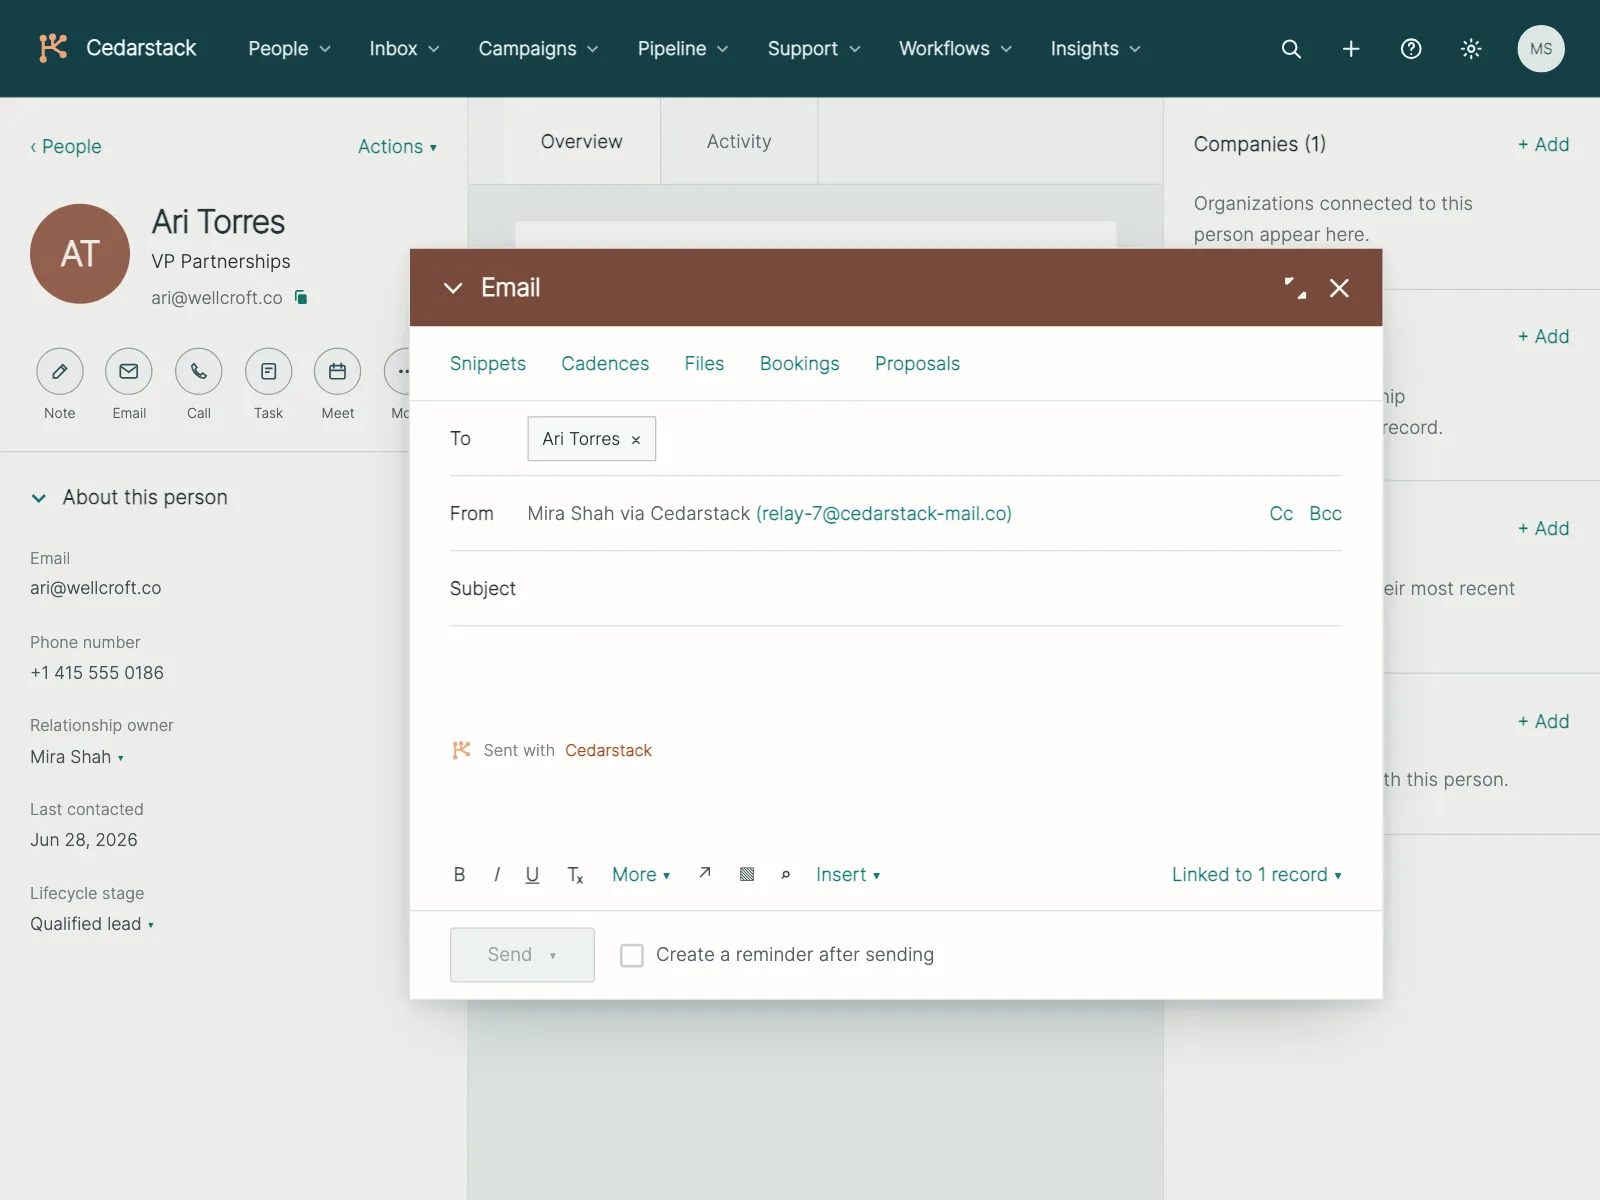Open the search icon in top bar
Image resolution: width=1600 pixels, height=1200 pixels.
[1291, 49]
